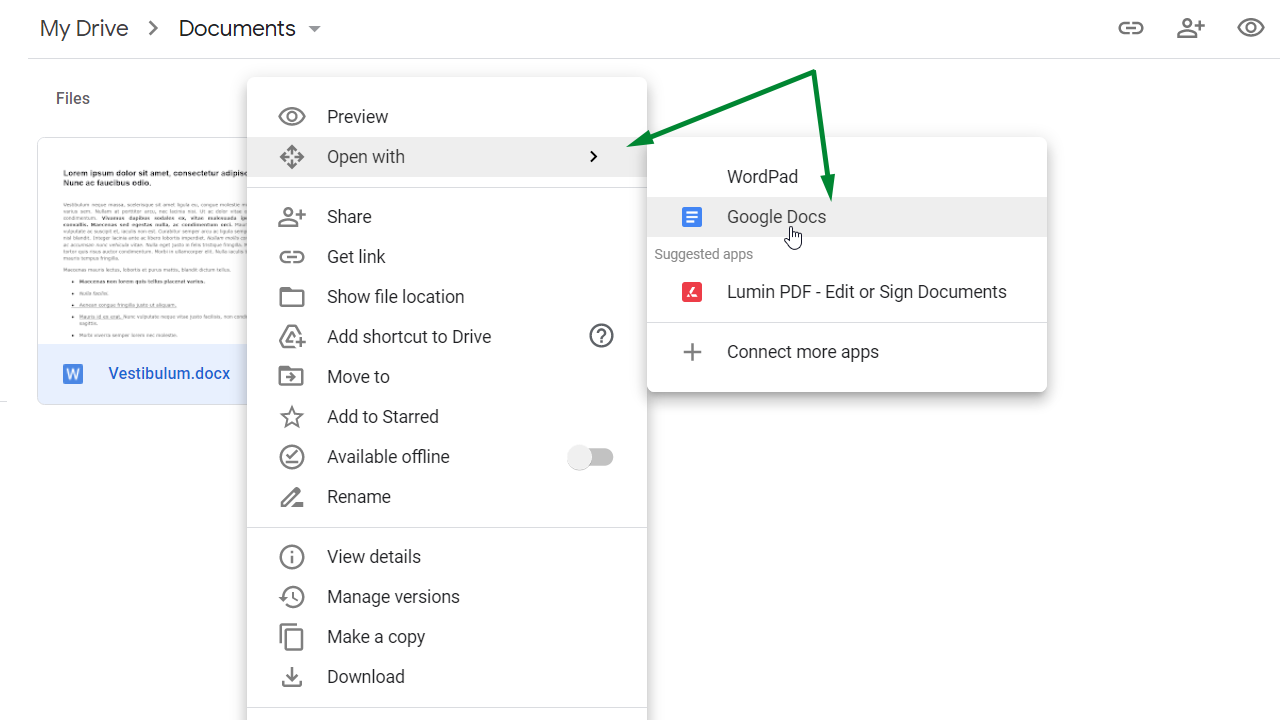Click the blue Google Docs icon in submenu

pyautogui.click(x=691, y=217)
